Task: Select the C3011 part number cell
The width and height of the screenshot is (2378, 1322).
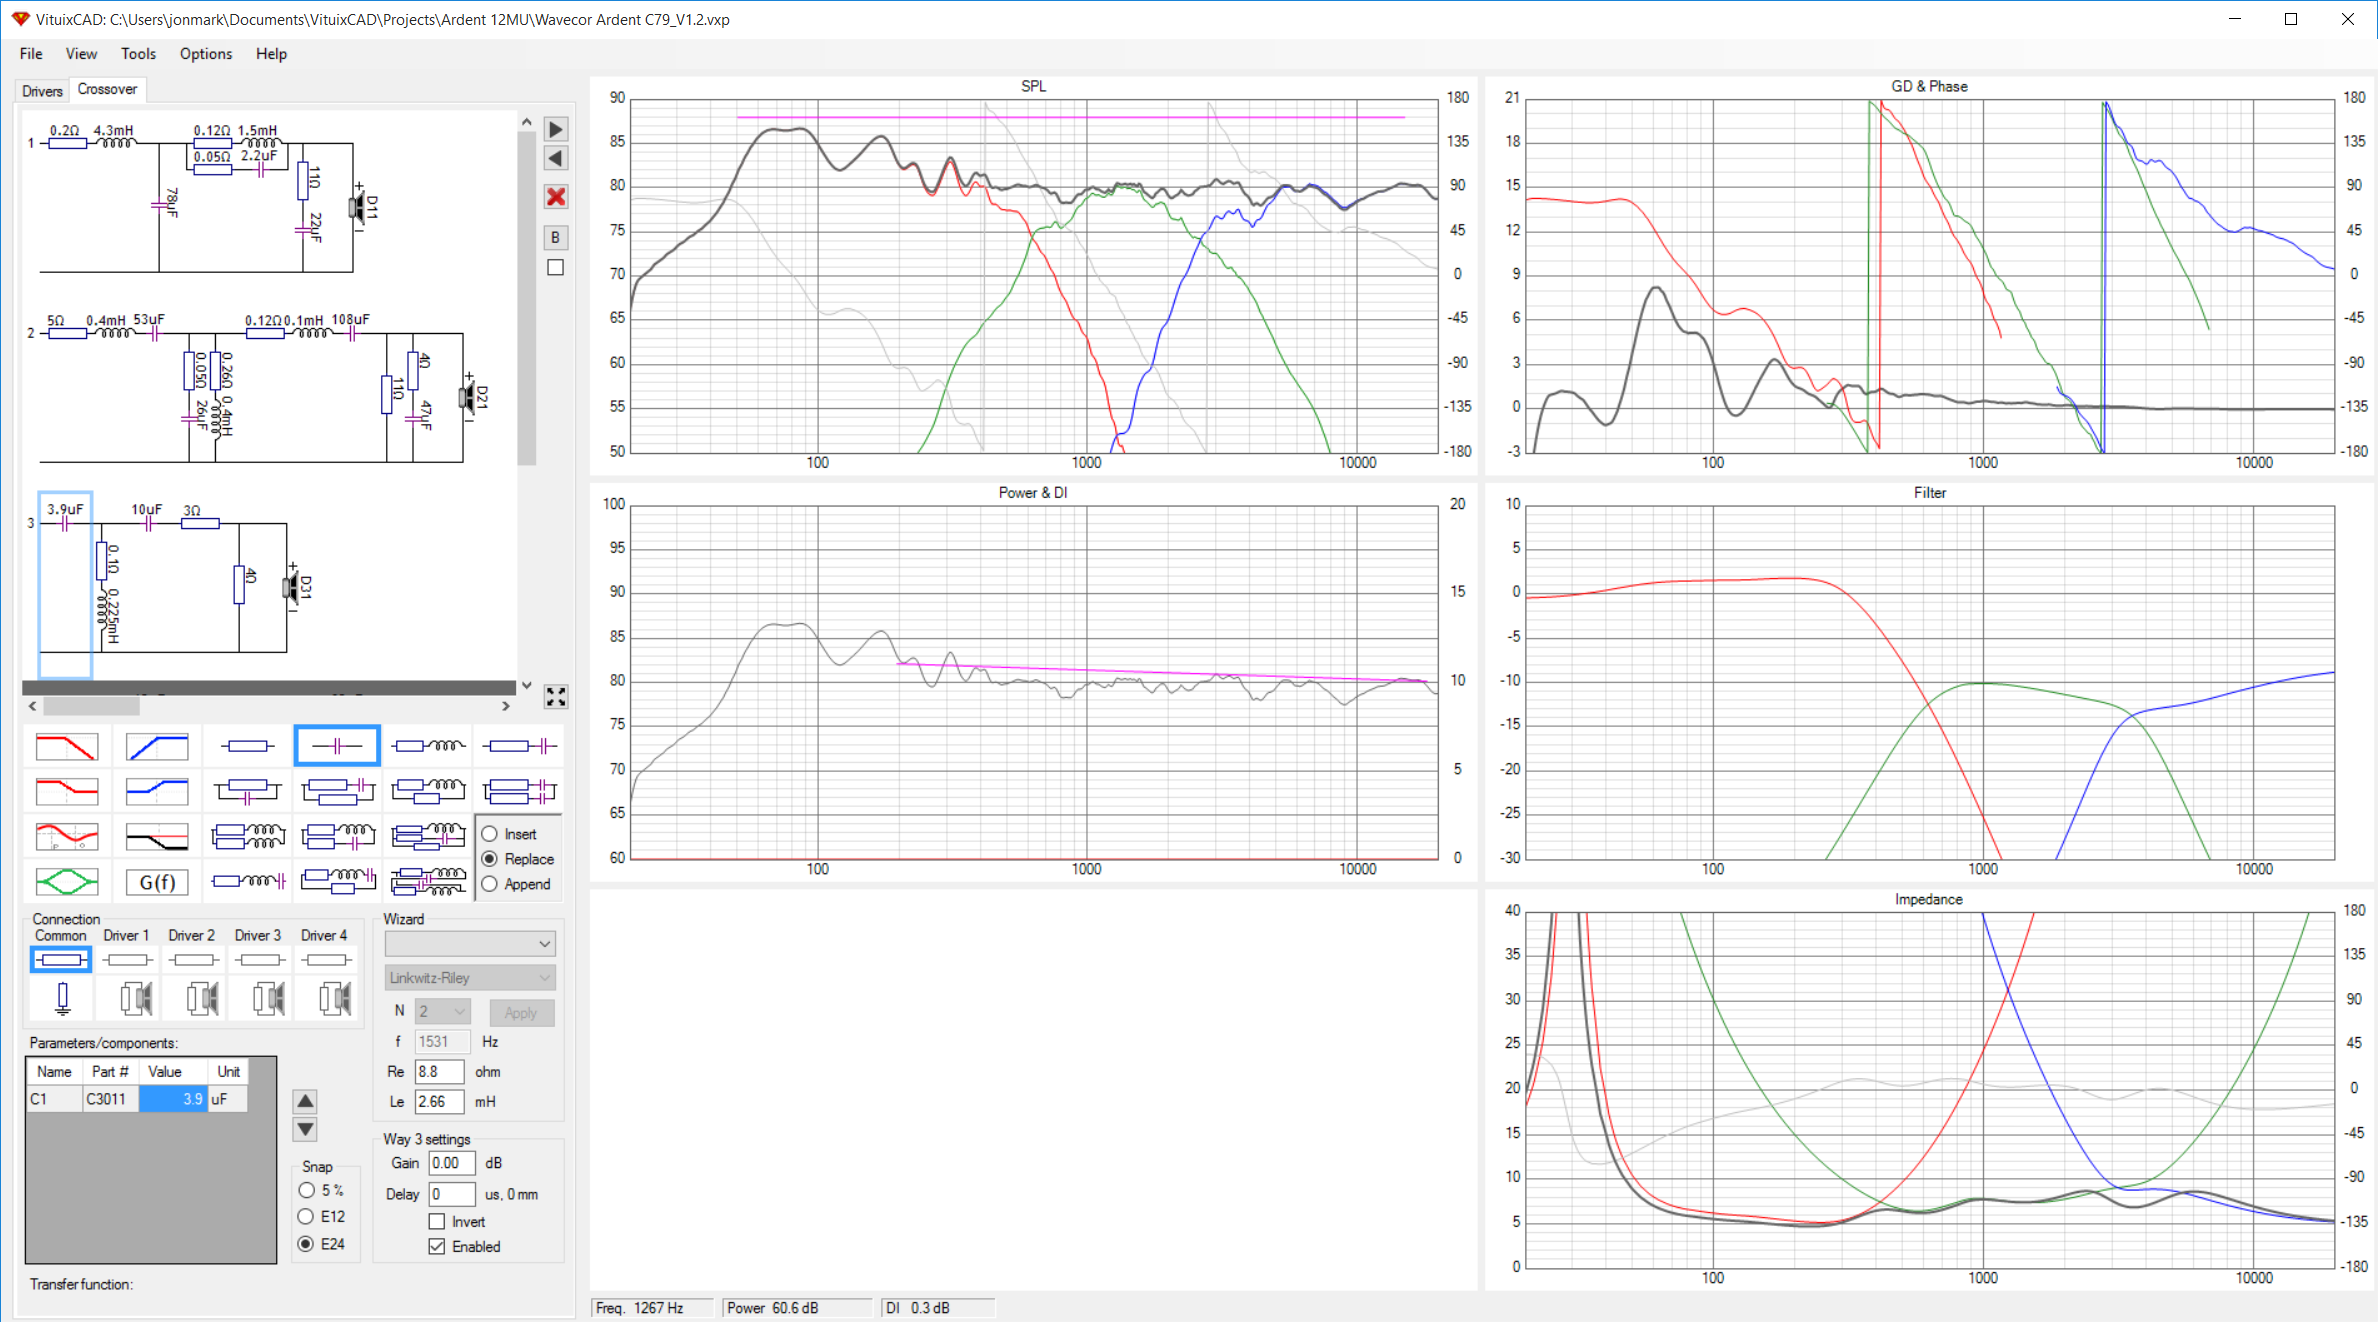Action: tap(110, 1099)
